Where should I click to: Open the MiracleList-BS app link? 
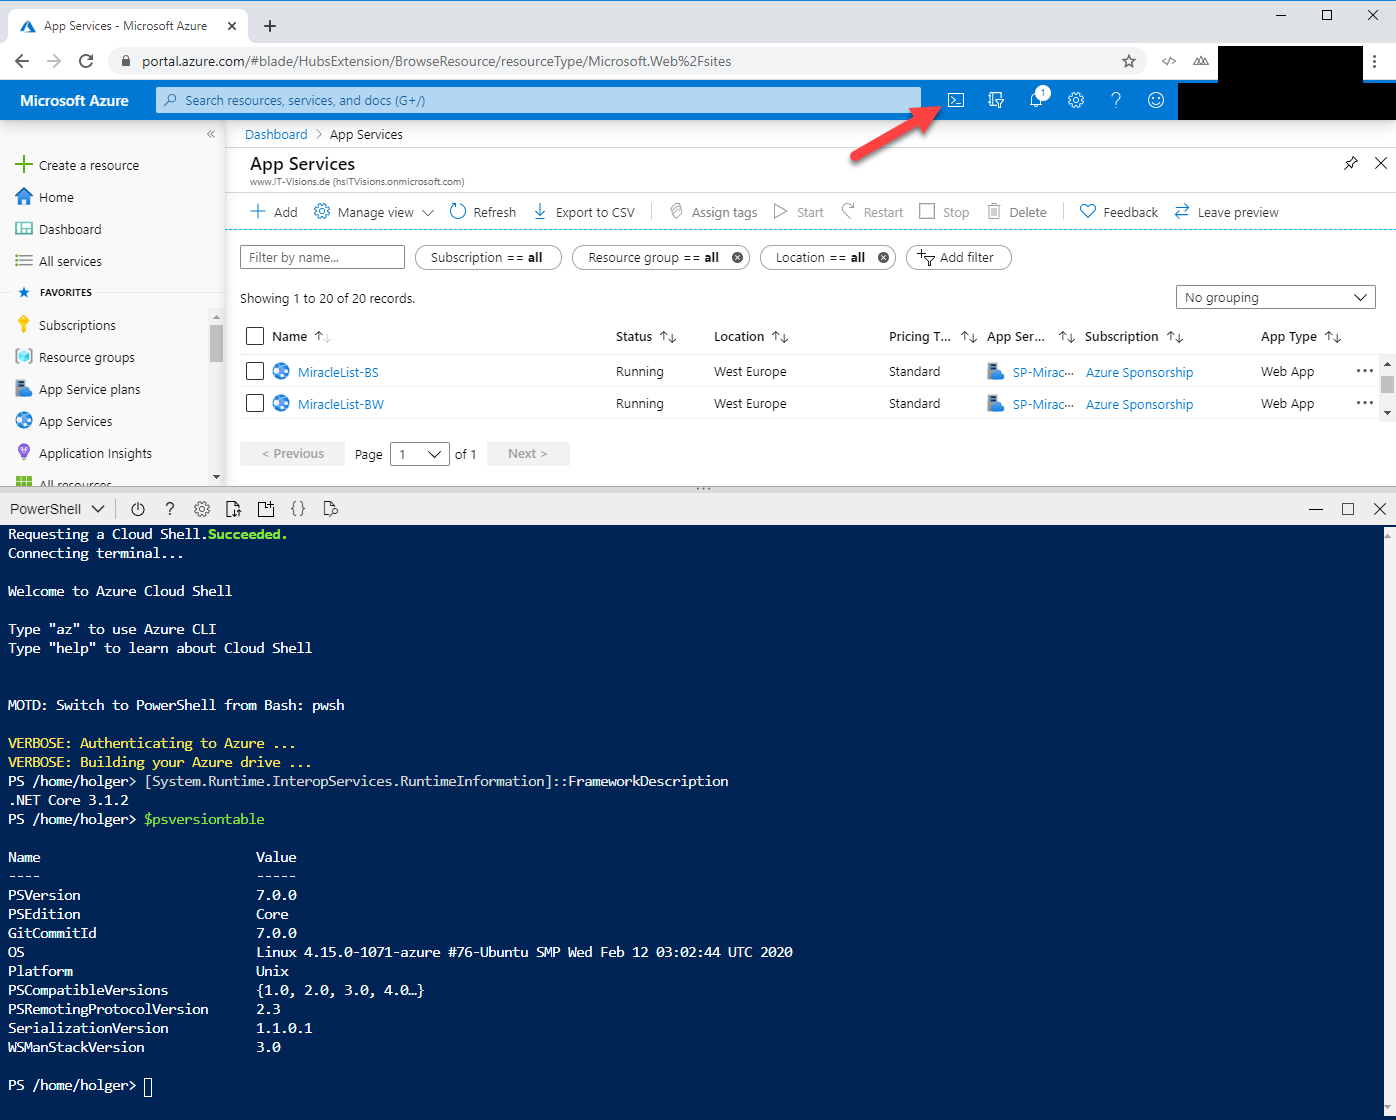click(338, 372)
